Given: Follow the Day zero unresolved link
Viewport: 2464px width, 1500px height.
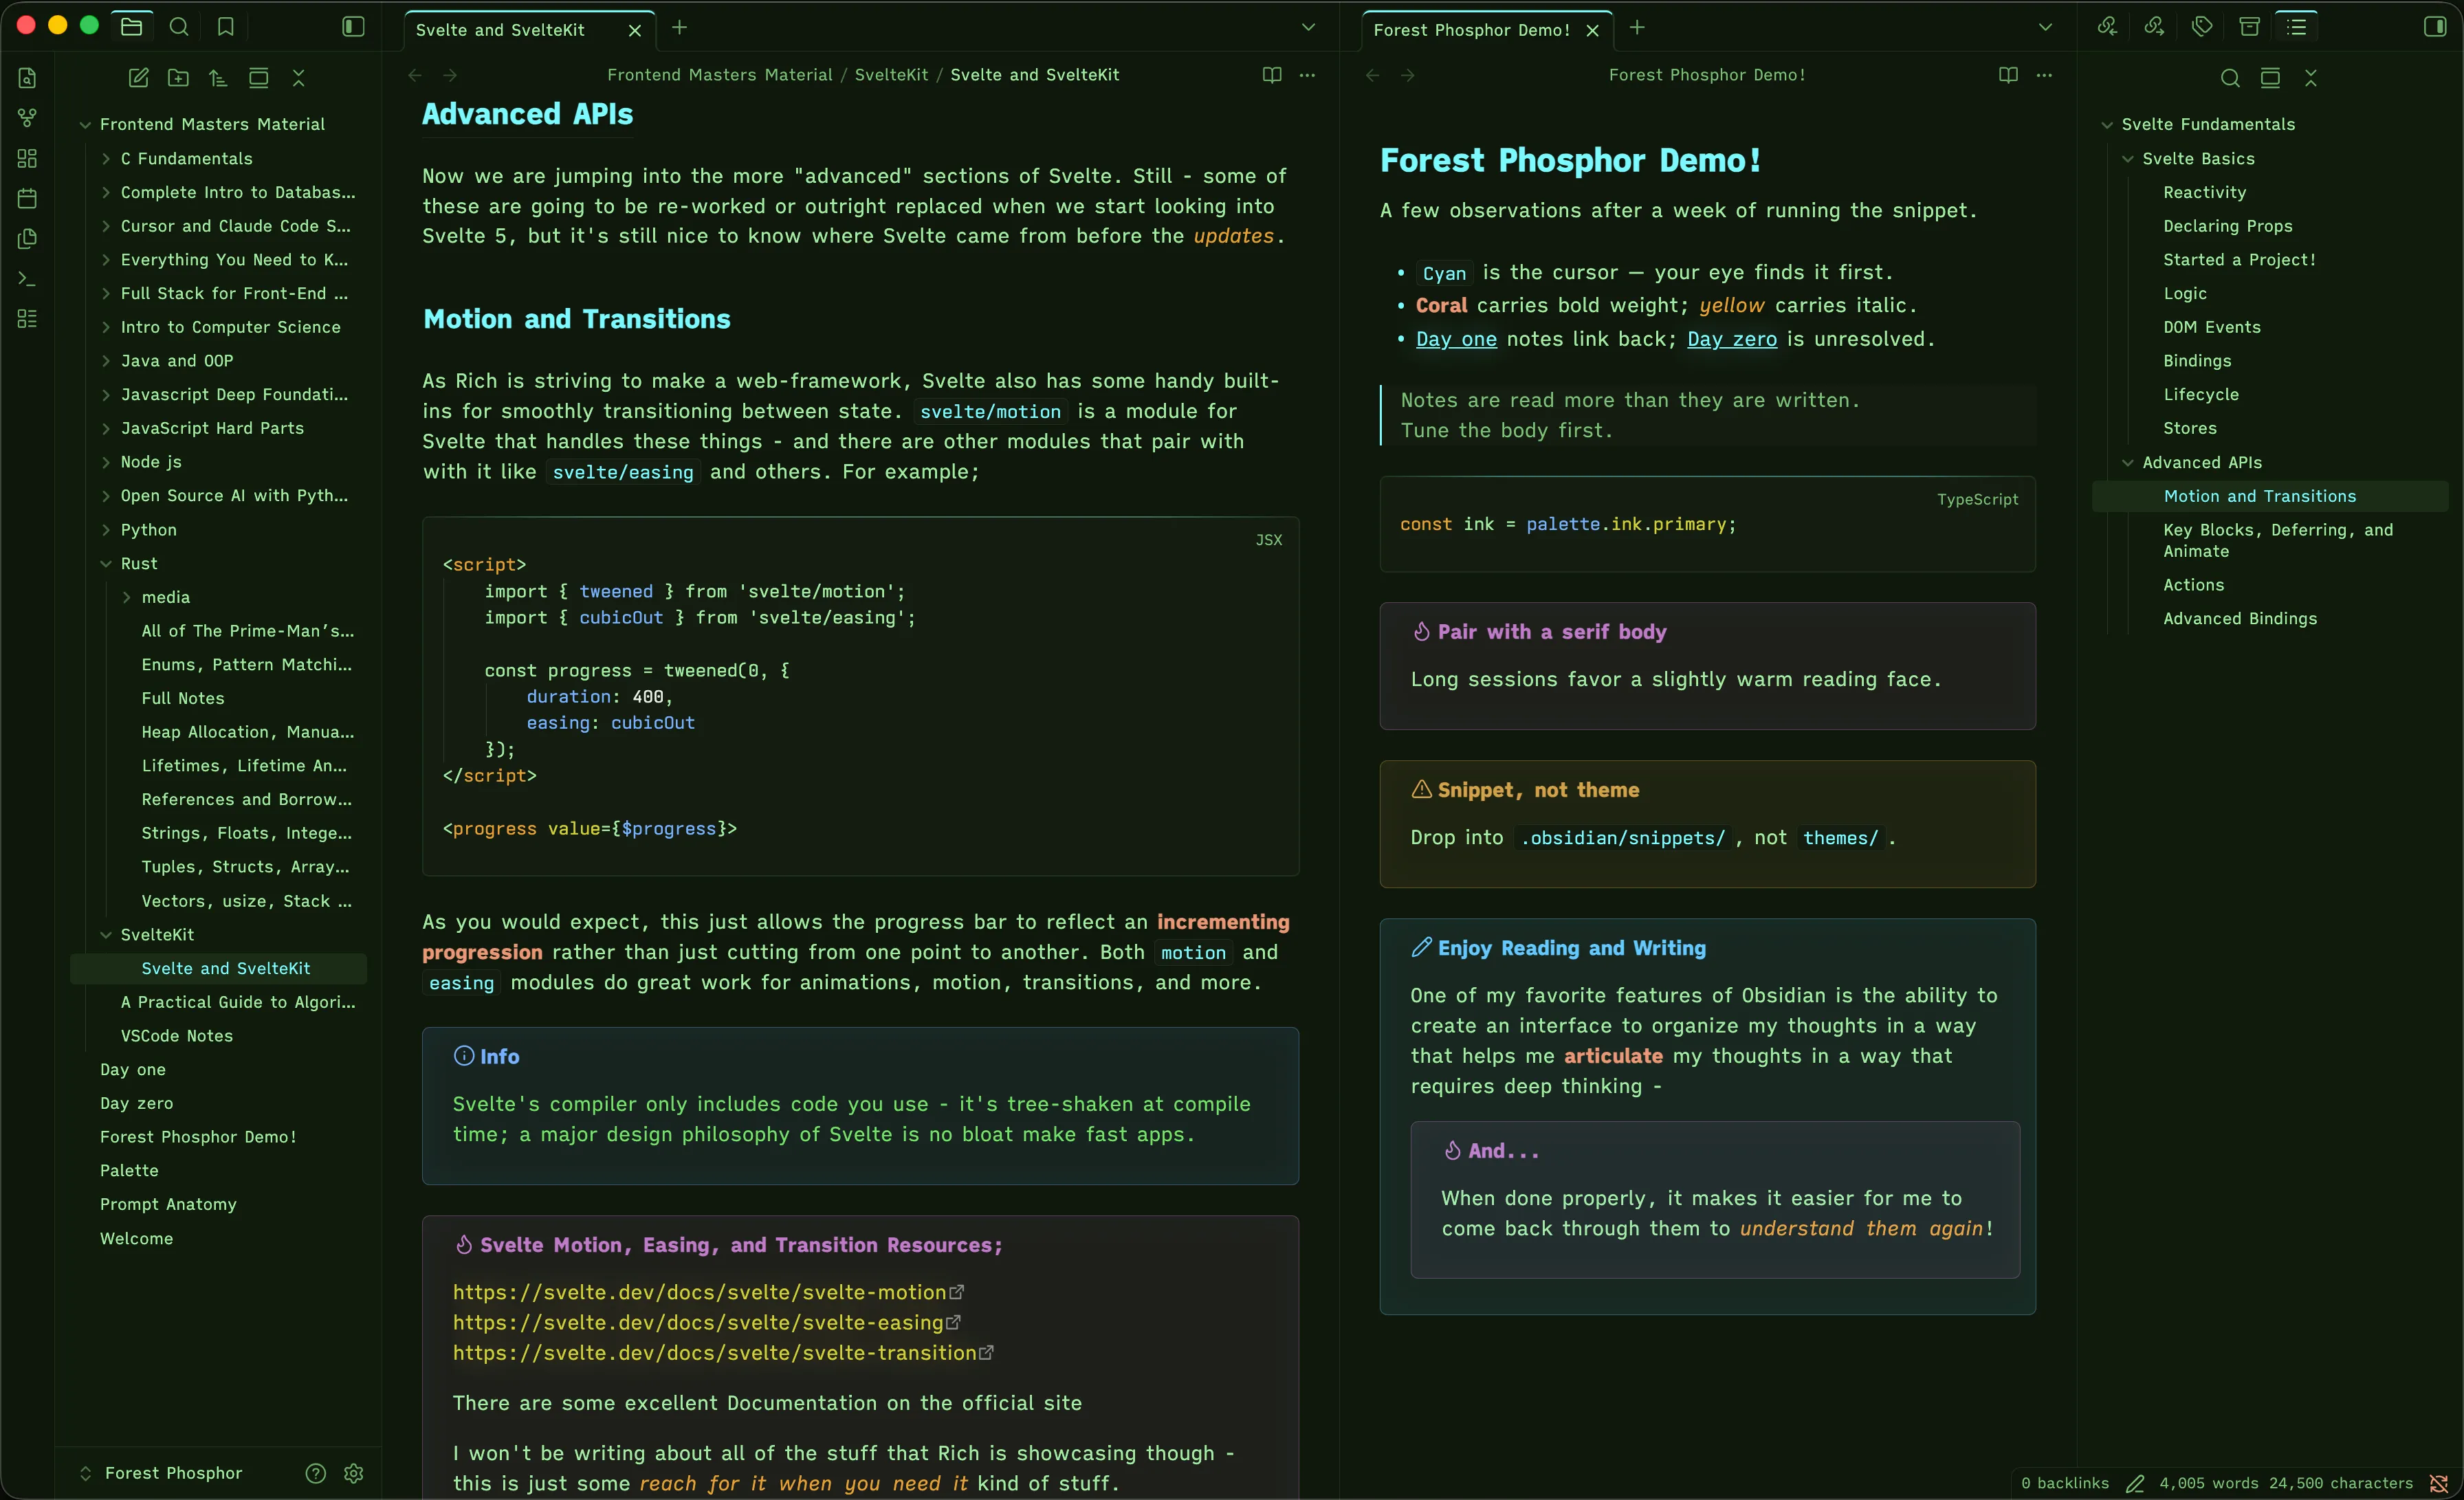Looking at the screenshot, I should point(1732,339).
